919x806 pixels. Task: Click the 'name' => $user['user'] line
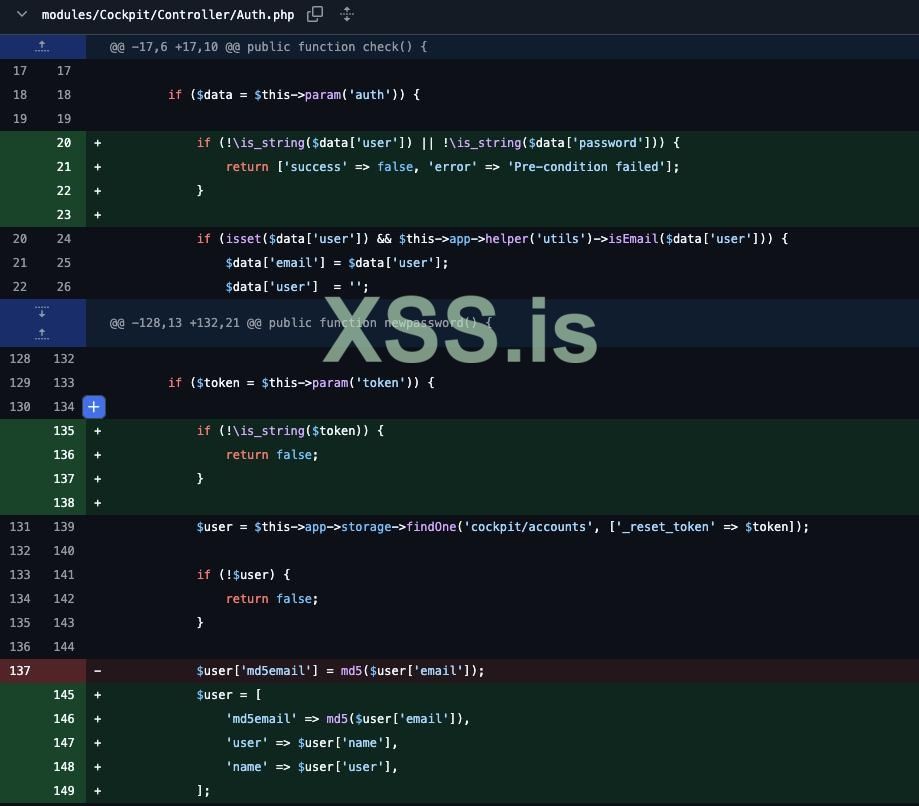coord(312,767)
